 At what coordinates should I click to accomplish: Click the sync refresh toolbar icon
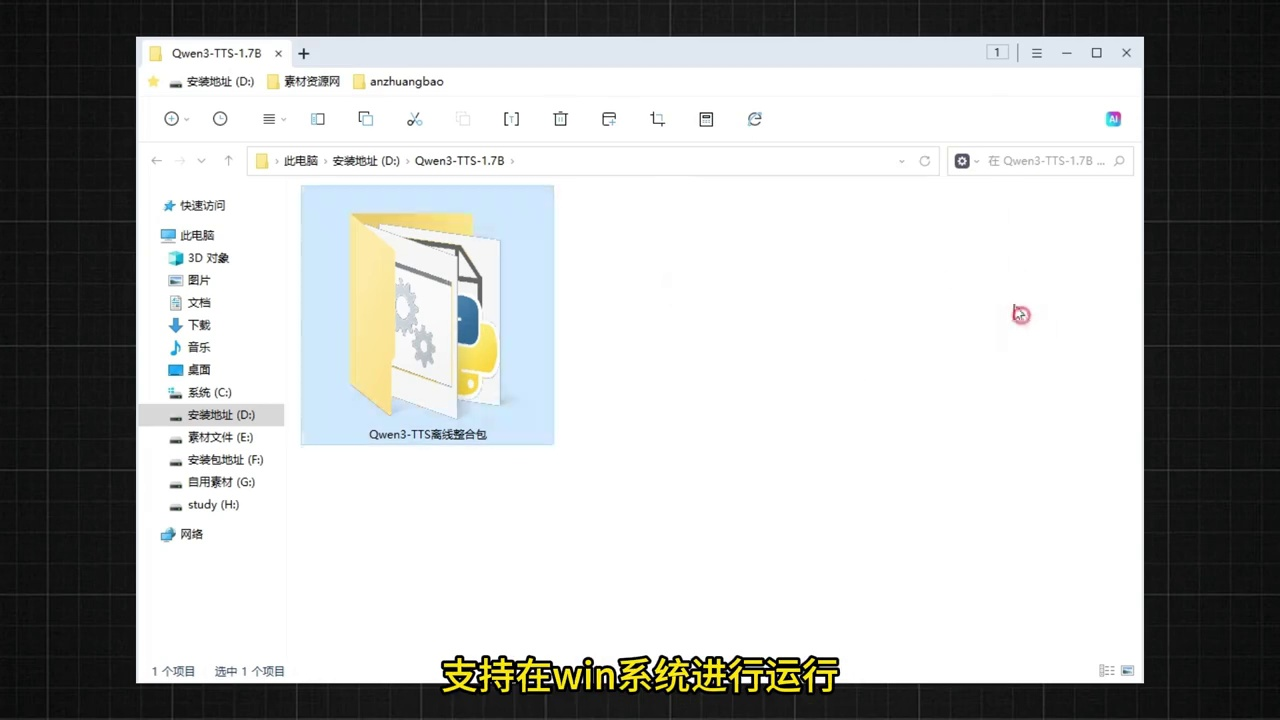pyautogui.click(x=755, y=119)
